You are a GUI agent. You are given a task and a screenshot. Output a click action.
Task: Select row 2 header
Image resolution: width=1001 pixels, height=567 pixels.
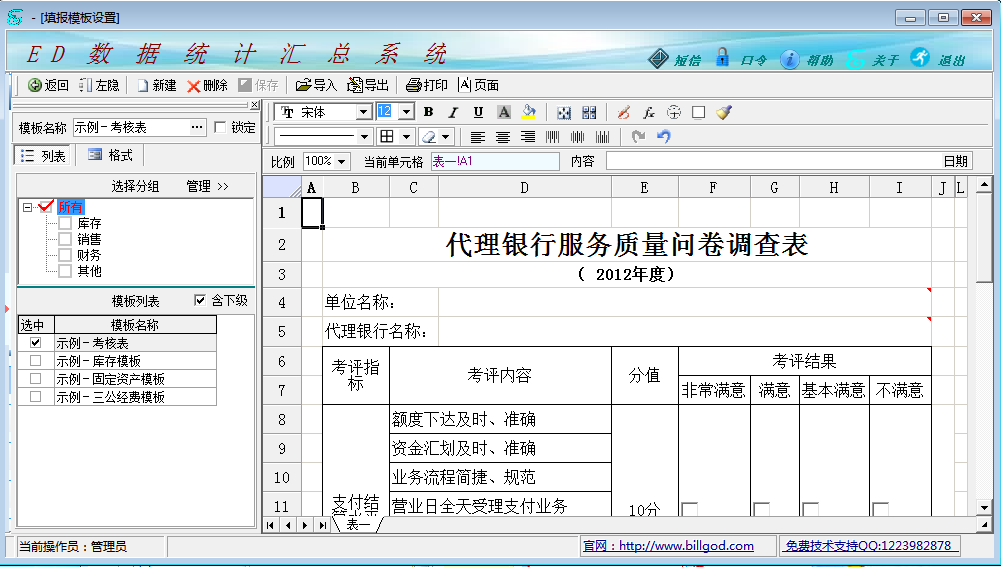click(x=282, y=245)
